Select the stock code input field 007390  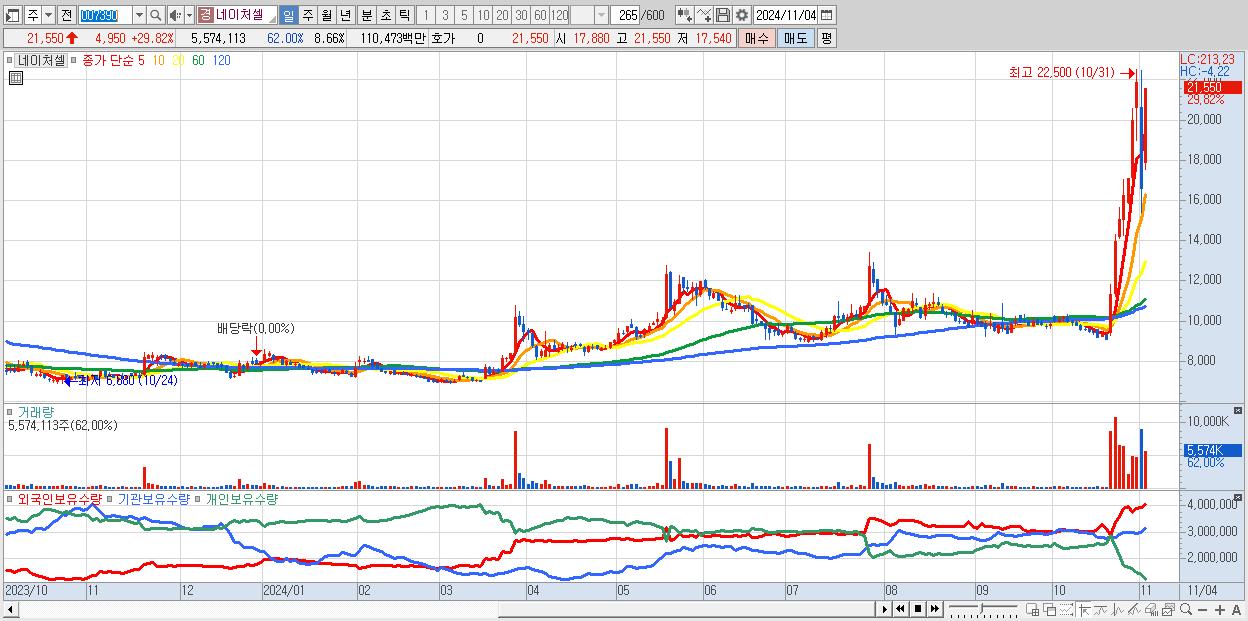tap(104, 16)
